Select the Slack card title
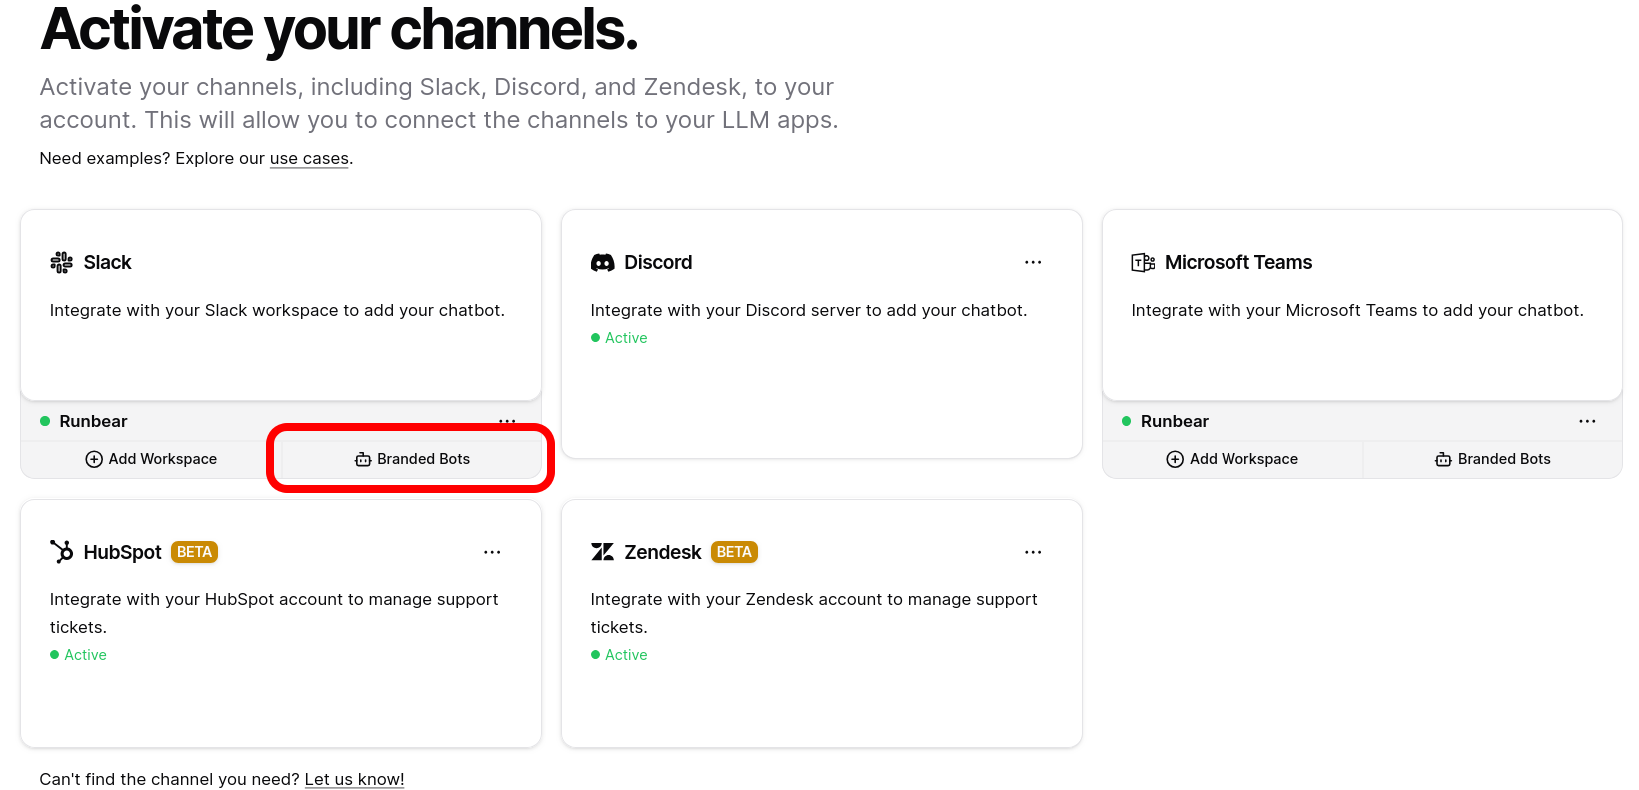The height and width of the screenshot is (790, 1639). 107,262
